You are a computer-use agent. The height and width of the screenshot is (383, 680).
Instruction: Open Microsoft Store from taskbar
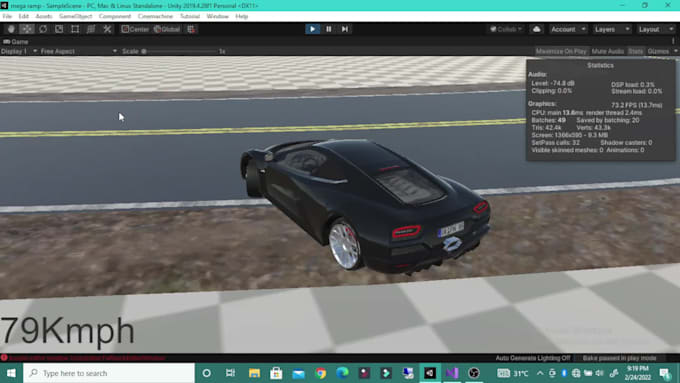[276, 373]
